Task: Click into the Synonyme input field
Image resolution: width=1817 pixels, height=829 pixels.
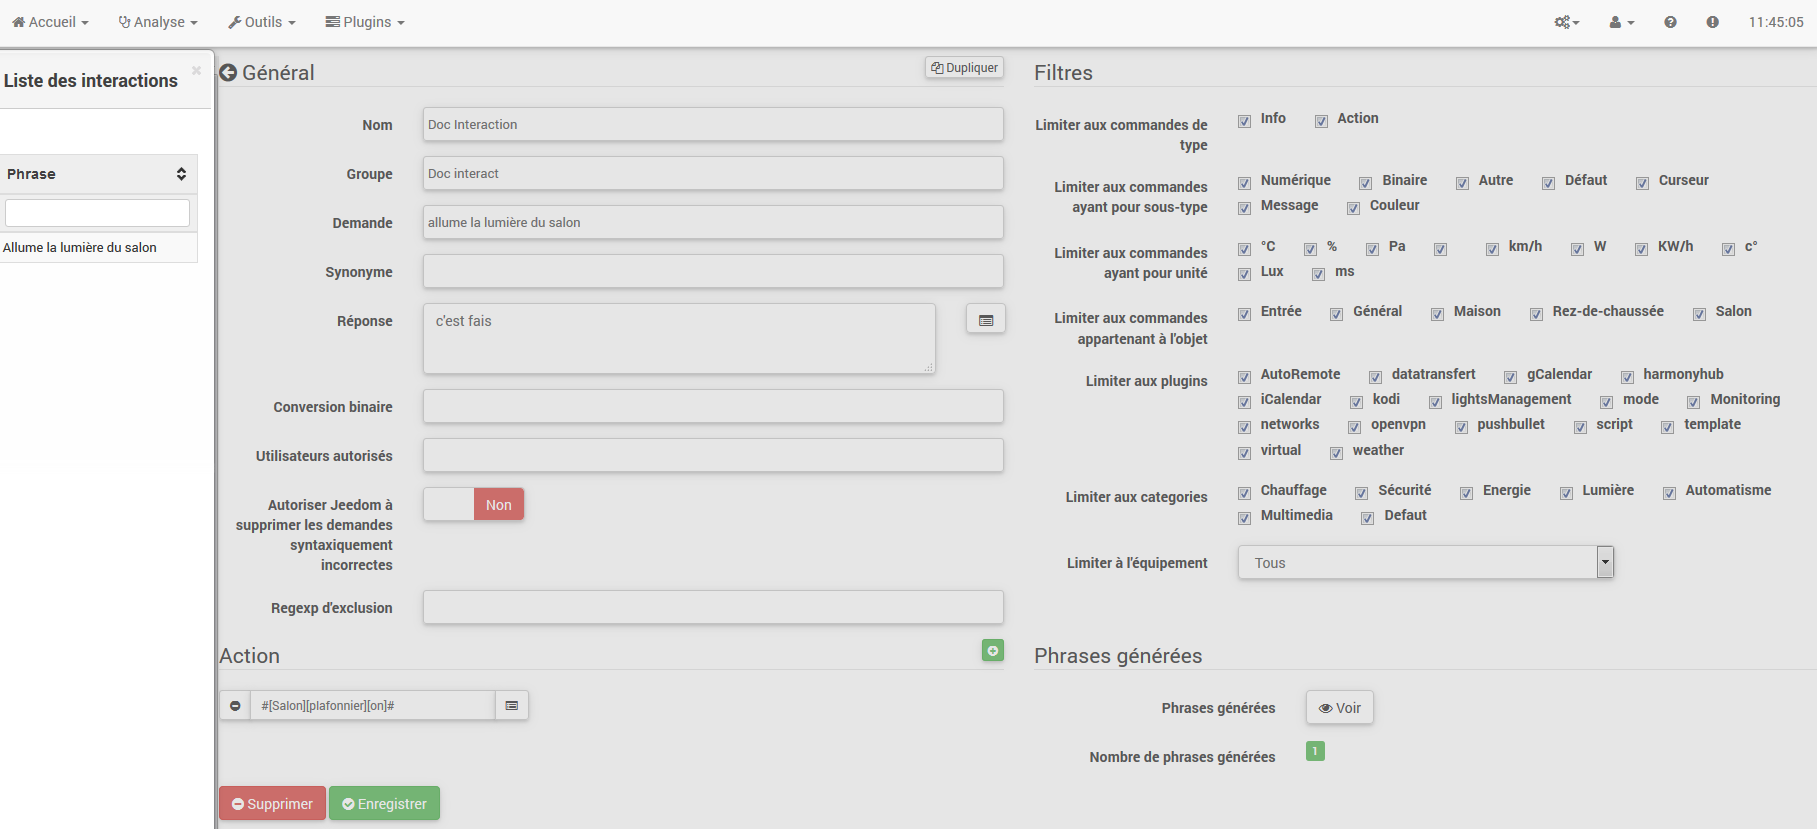Action: 712,272
